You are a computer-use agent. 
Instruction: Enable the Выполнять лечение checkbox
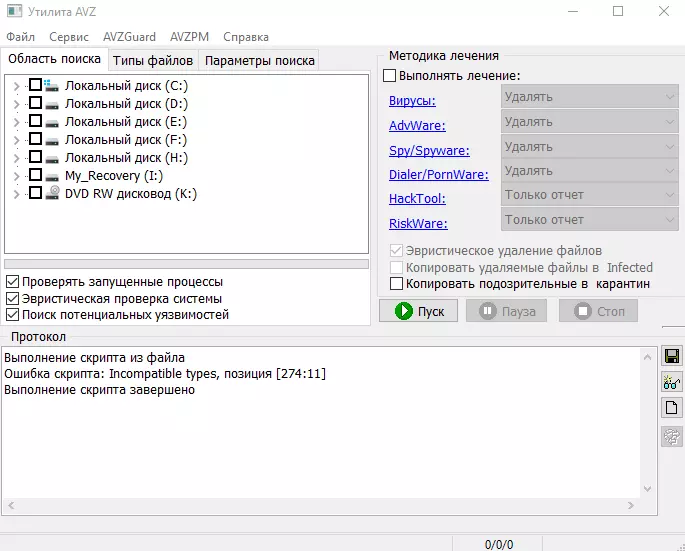click(389, 76)
